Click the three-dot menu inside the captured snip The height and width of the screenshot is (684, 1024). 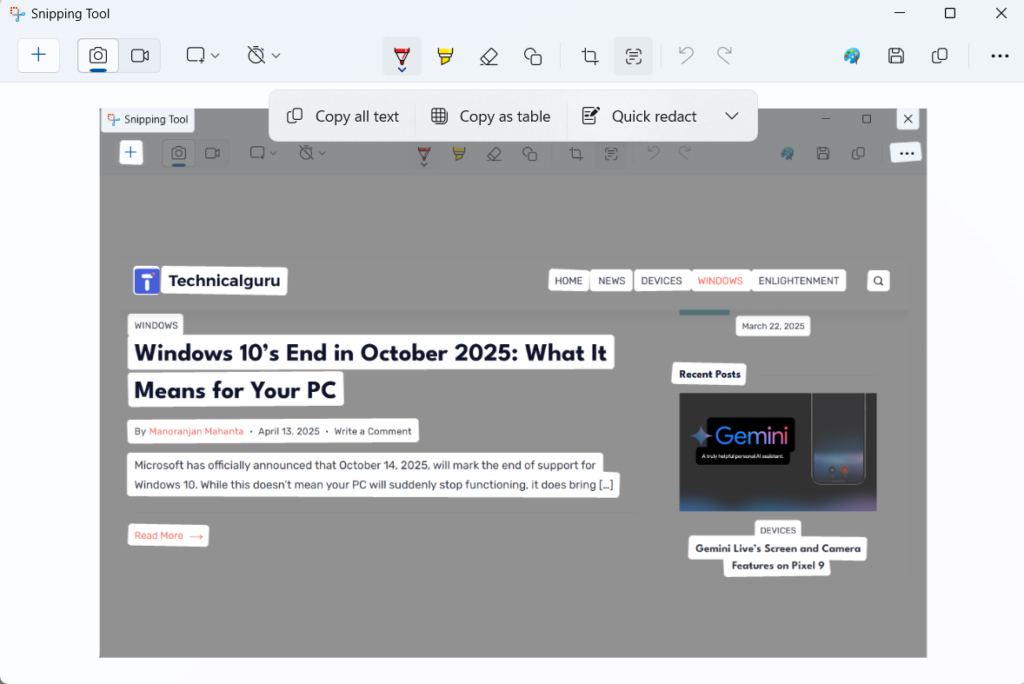[x=906, y=153]
